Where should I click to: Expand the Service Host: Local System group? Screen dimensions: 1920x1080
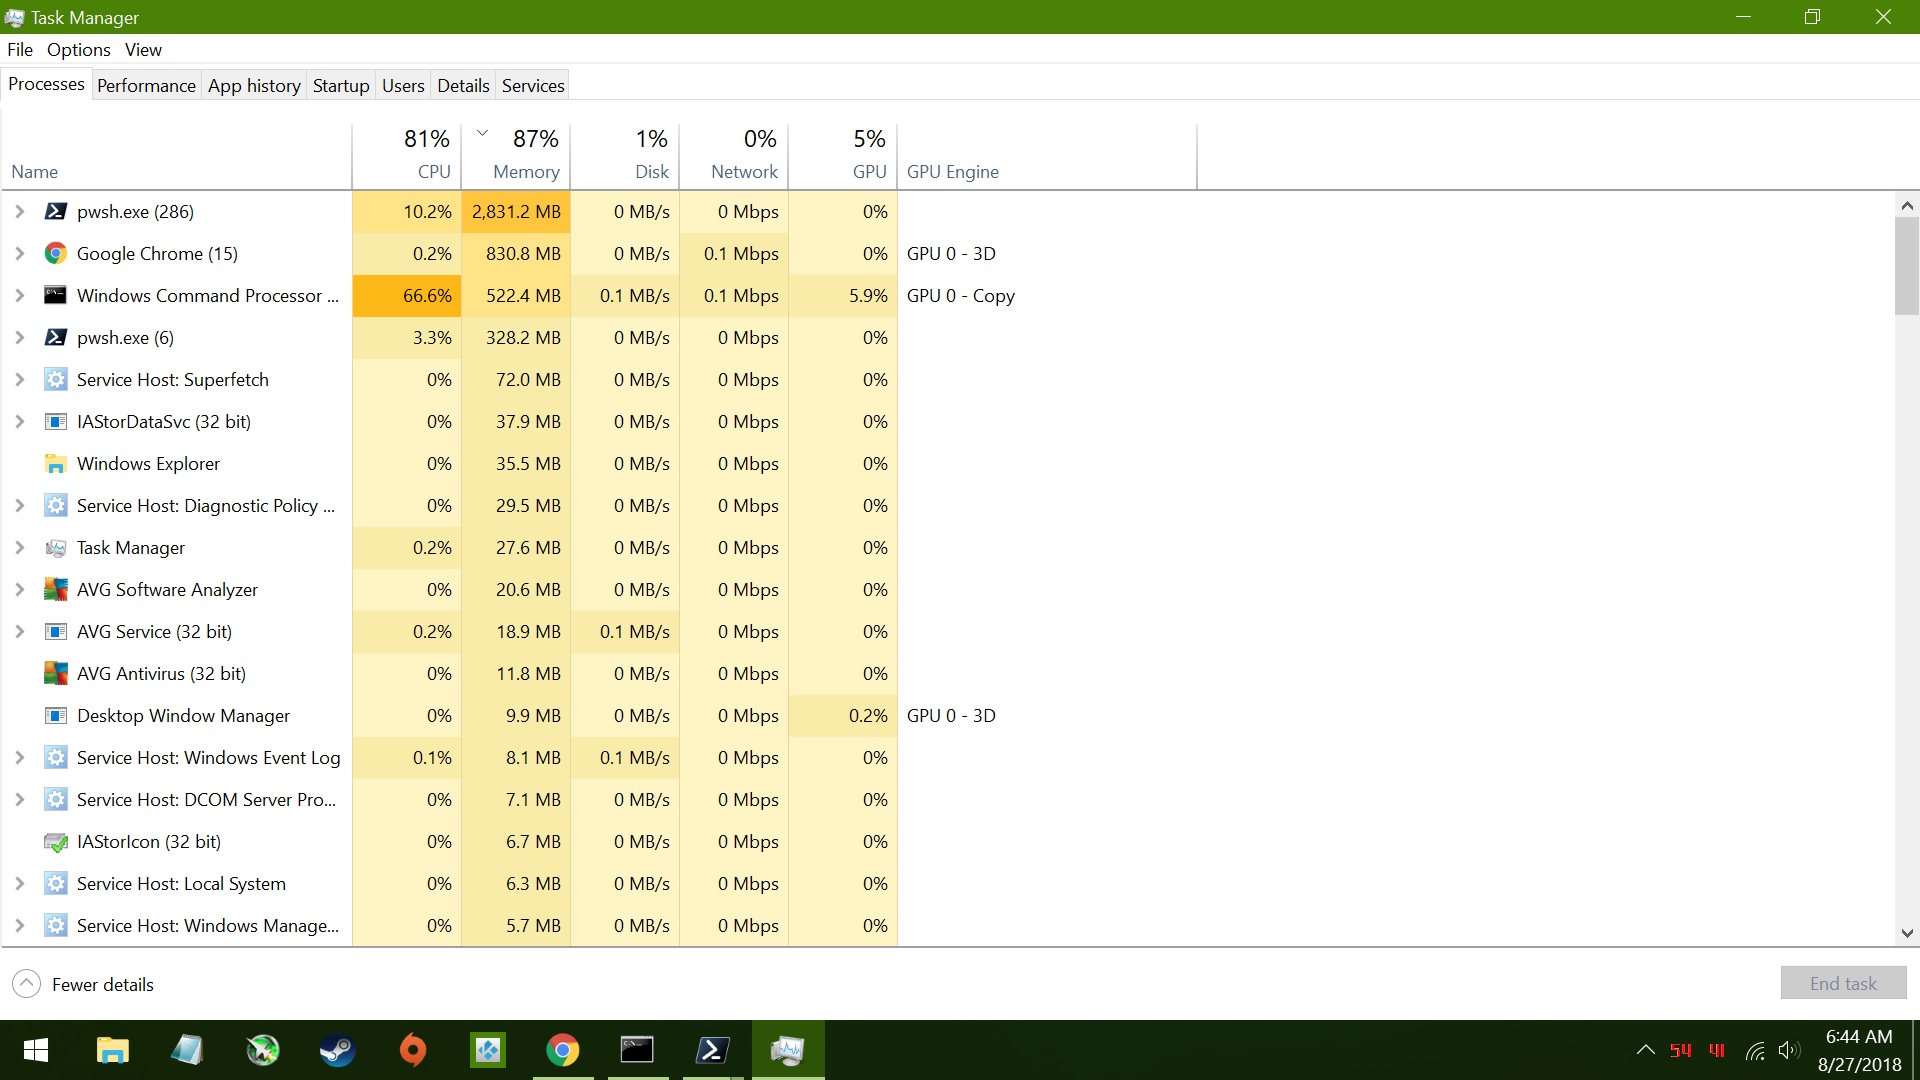(20, 883)
